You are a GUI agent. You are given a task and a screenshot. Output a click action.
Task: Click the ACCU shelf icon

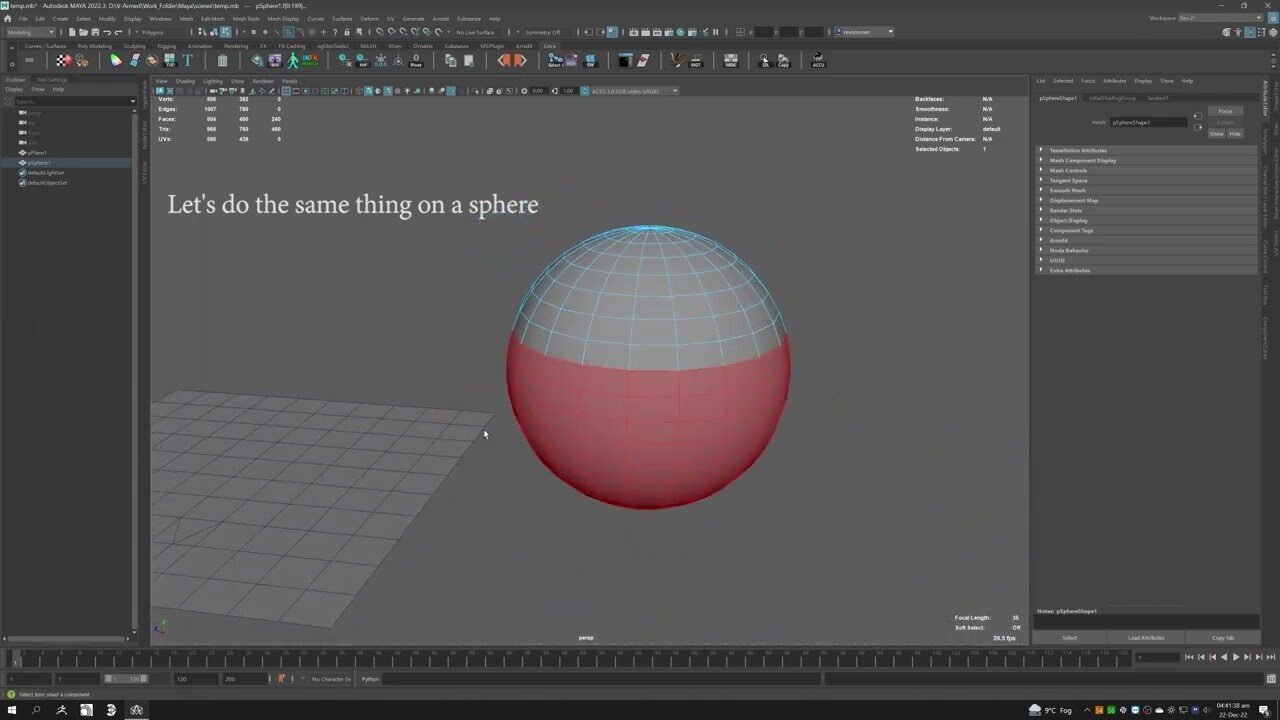click(818, 61)
